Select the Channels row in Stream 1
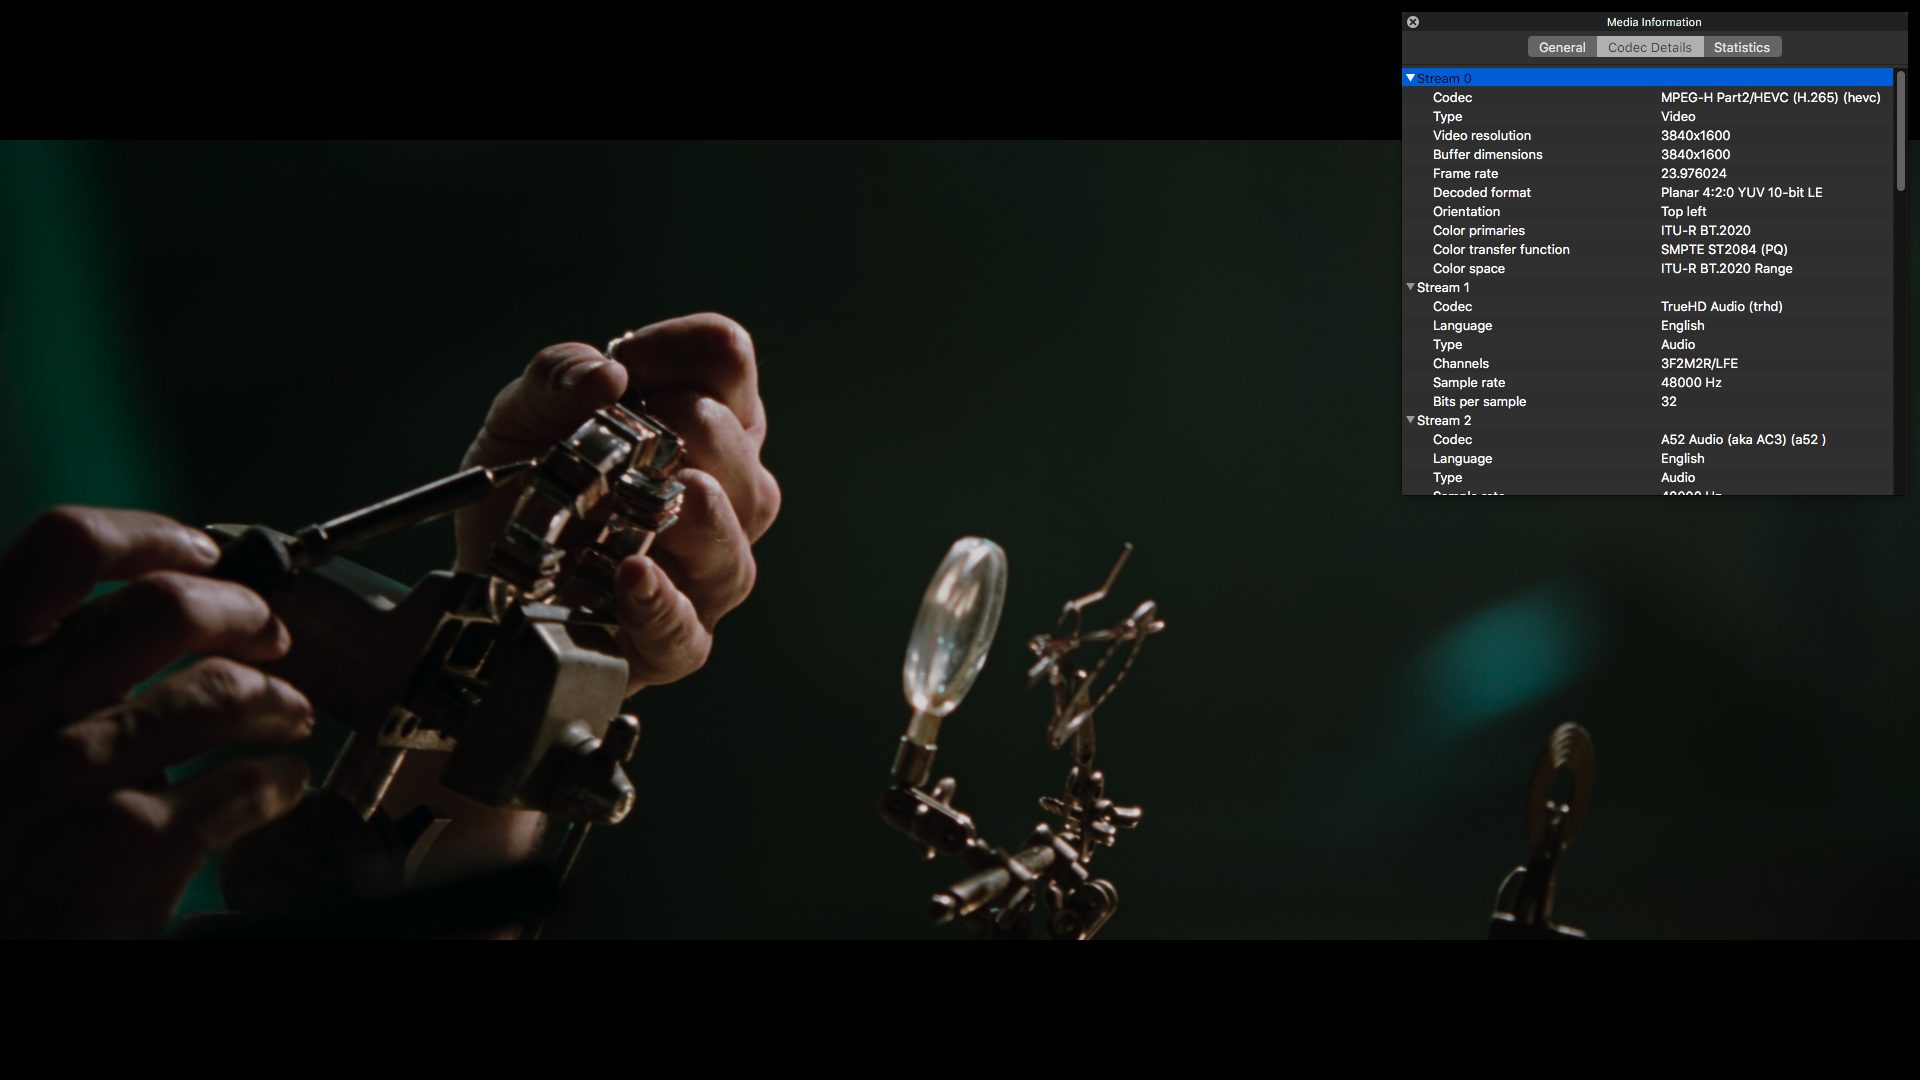1920x1080 pixels. pos(1460,363)
